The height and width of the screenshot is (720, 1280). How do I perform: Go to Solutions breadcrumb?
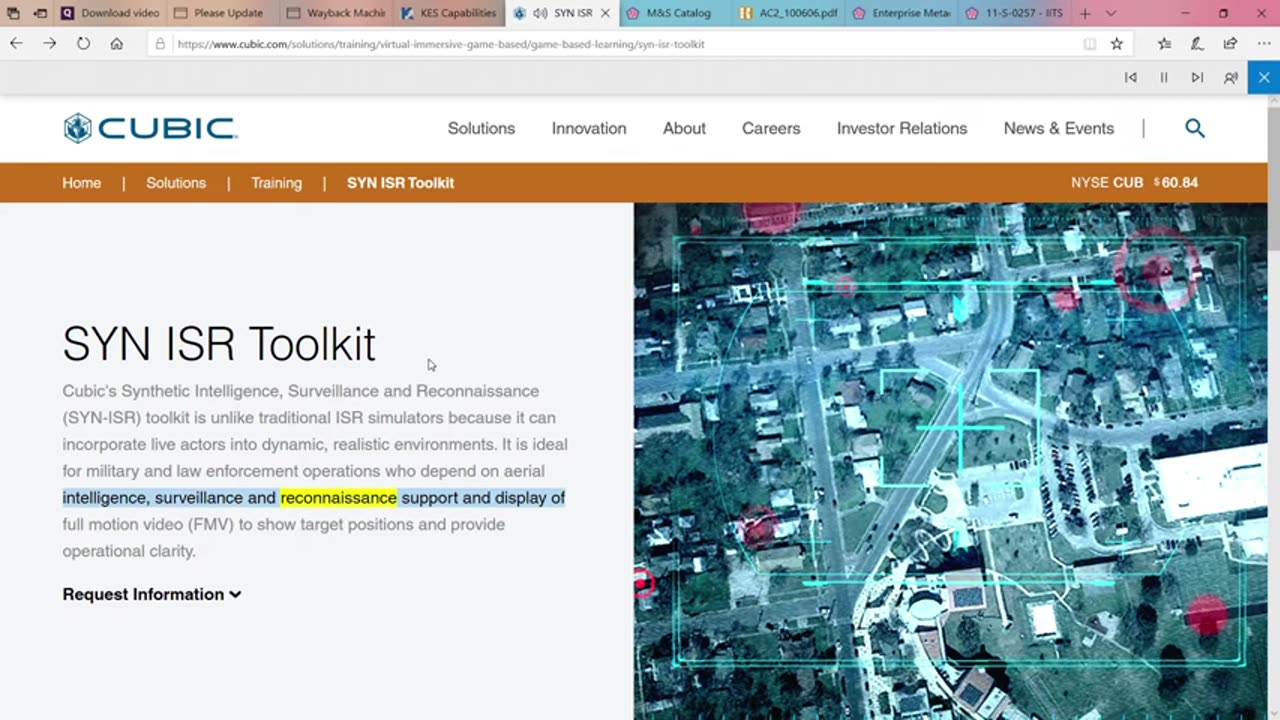click(x=176, y=183)
